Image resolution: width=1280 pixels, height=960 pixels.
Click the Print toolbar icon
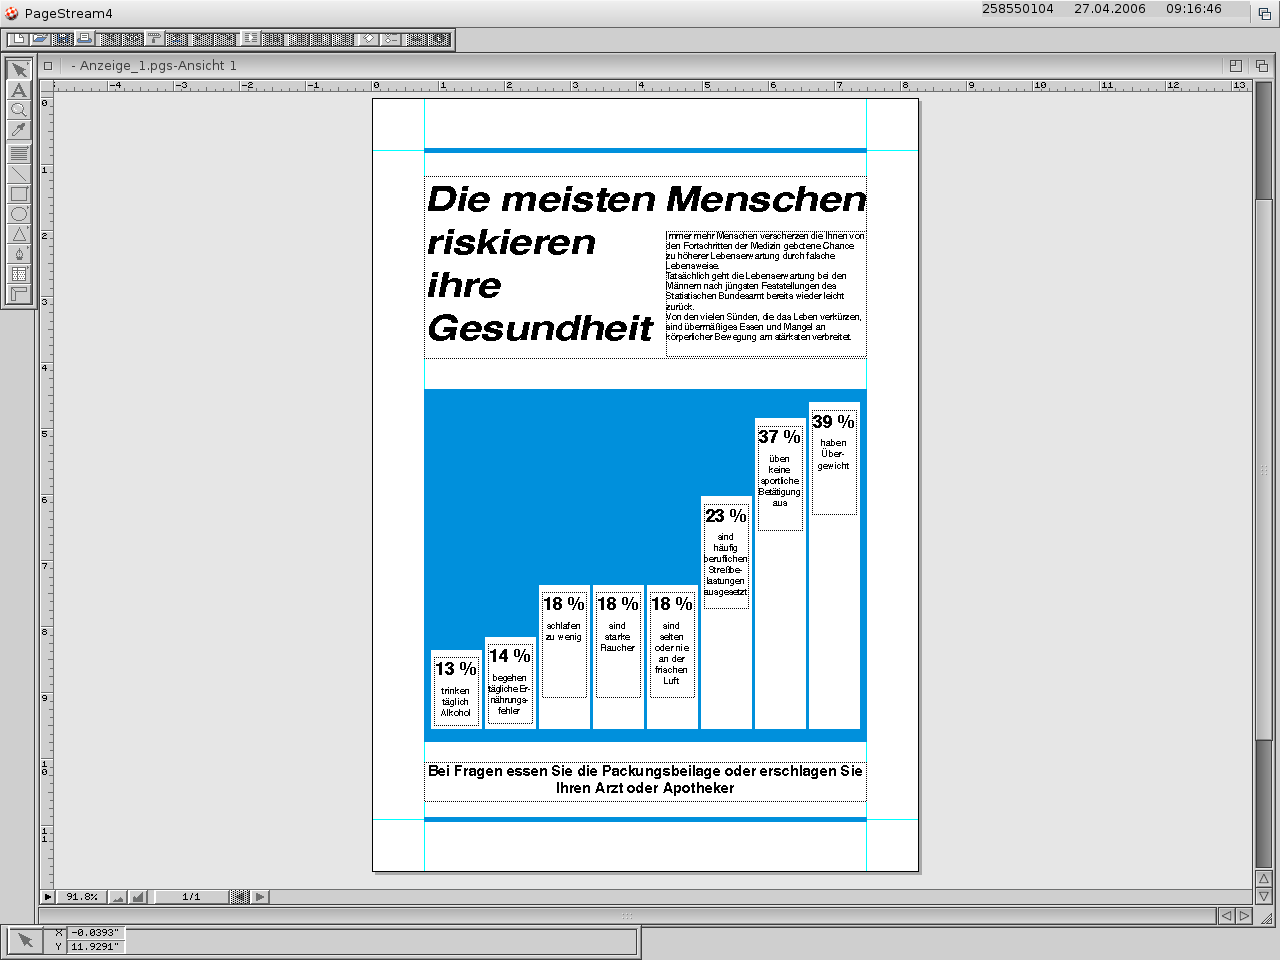[x=85, y=39]
